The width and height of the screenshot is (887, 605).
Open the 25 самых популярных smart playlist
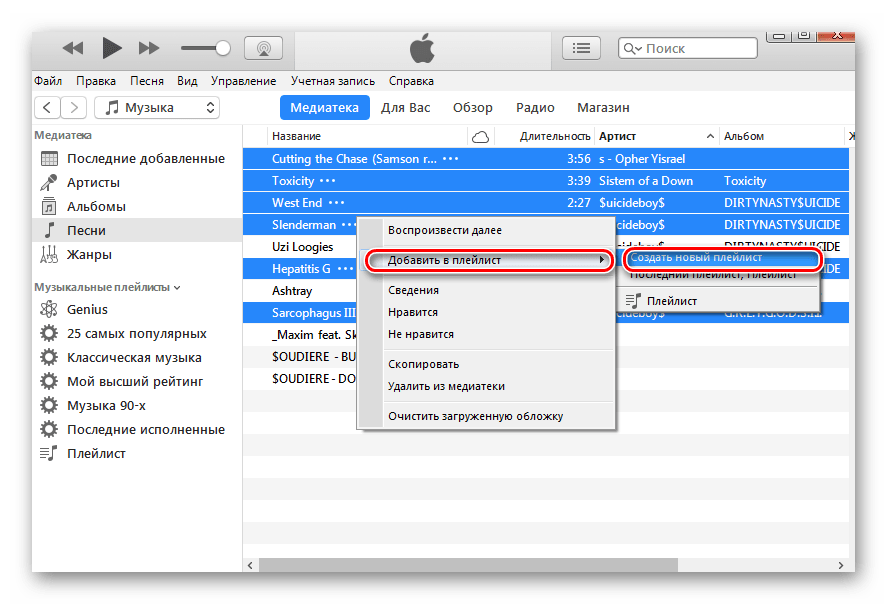137,333
